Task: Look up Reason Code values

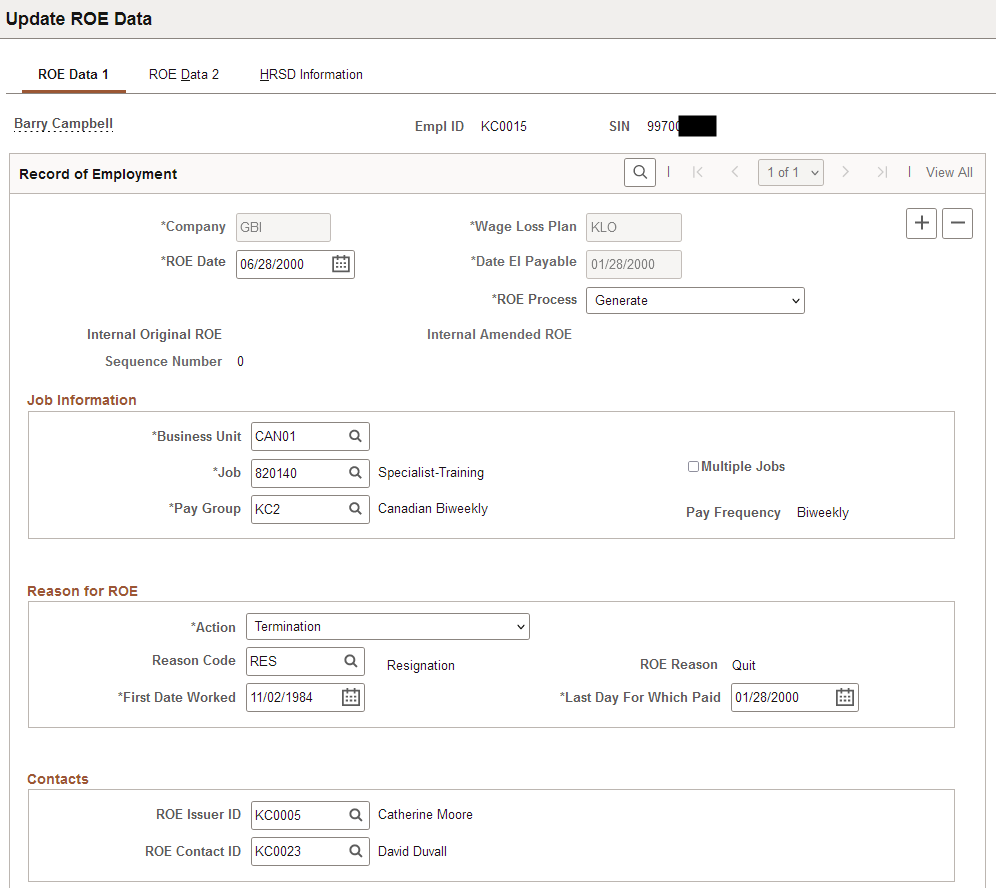Action: (x=351, y=661)
